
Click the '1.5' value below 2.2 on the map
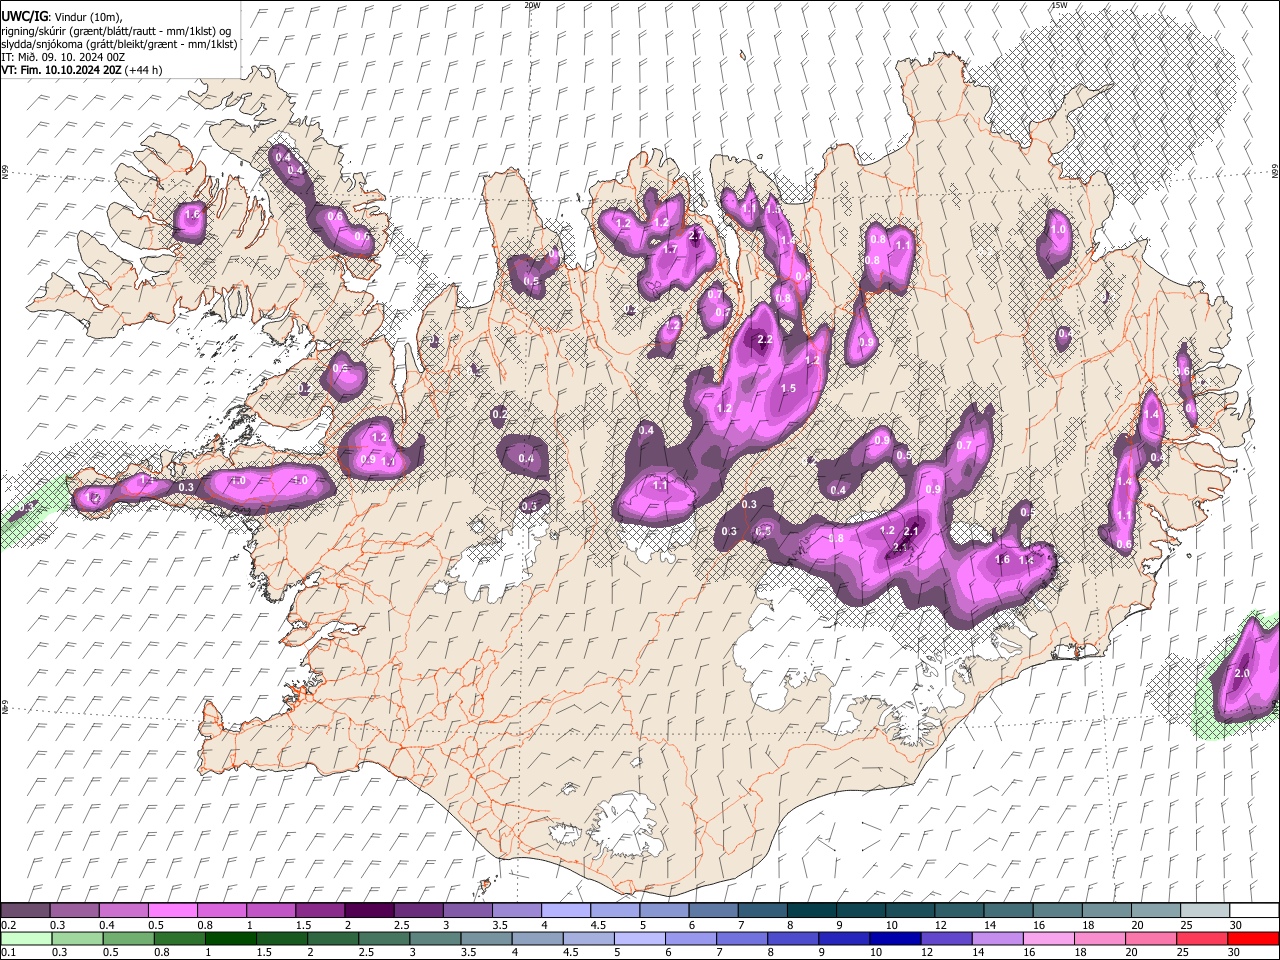tap(788, 388)
